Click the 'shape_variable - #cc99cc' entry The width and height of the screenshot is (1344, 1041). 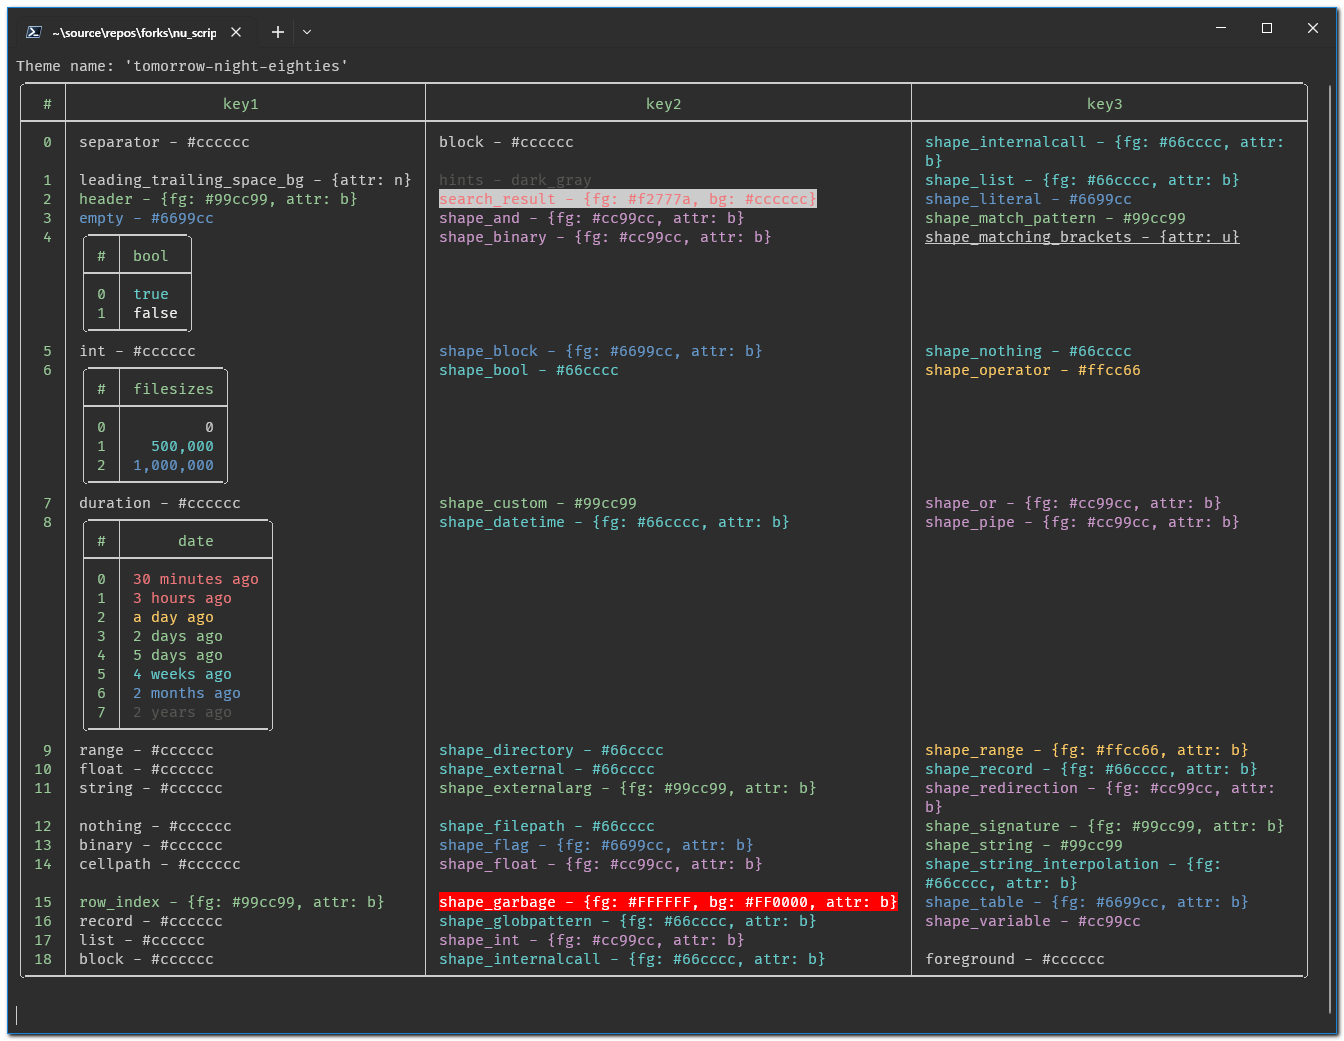coord(1033,921)
